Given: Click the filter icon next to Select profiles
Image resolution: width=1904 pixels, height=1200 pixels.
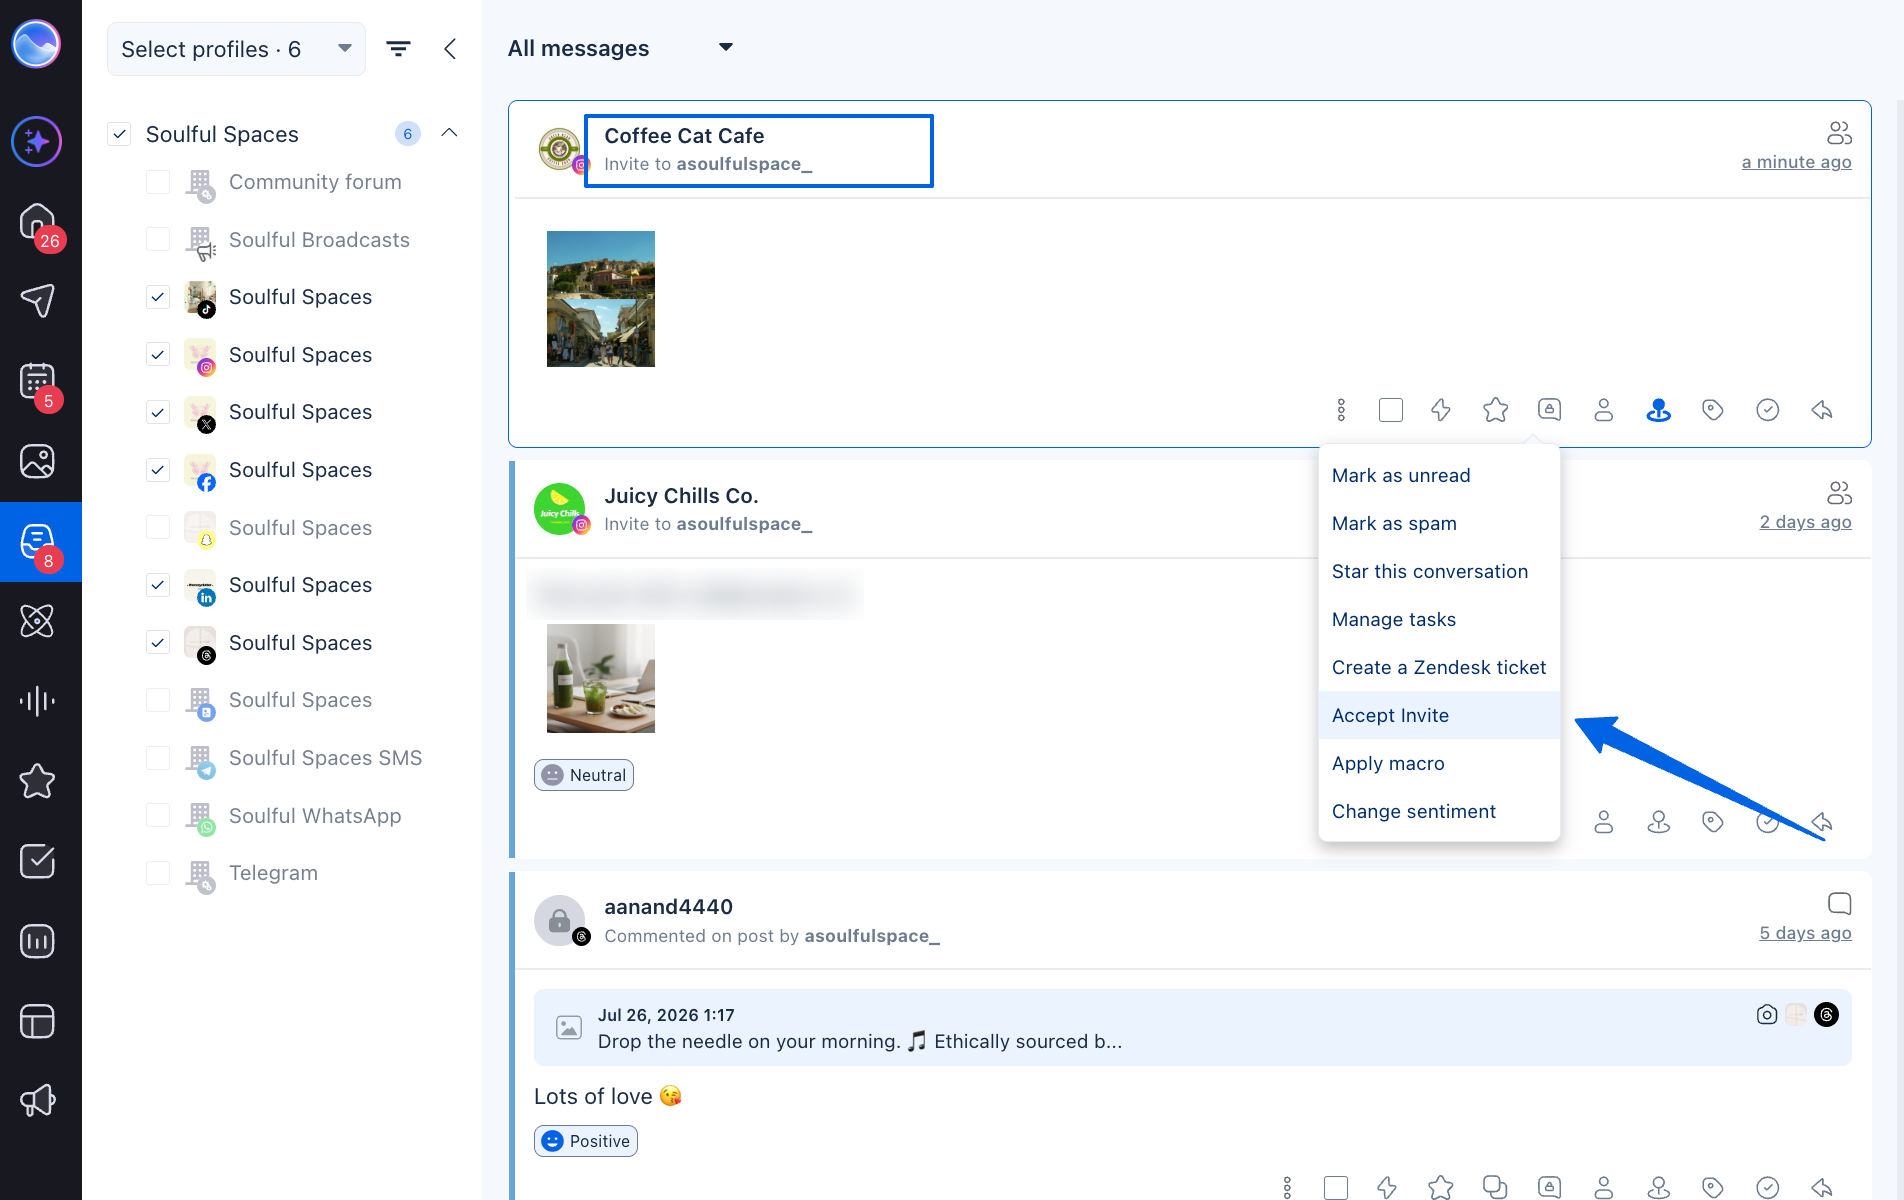Looking at the screenshot, I should point(398,49).
